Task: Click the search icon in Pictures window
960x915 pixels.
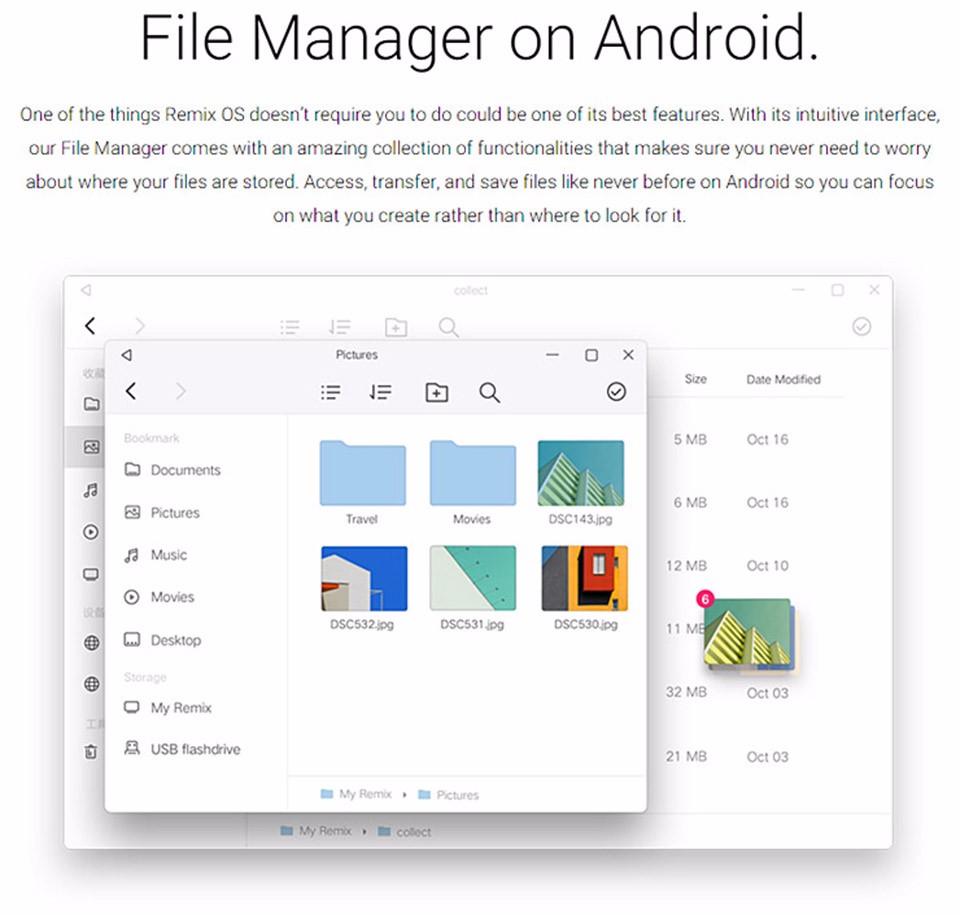Action: click(489, 393)
